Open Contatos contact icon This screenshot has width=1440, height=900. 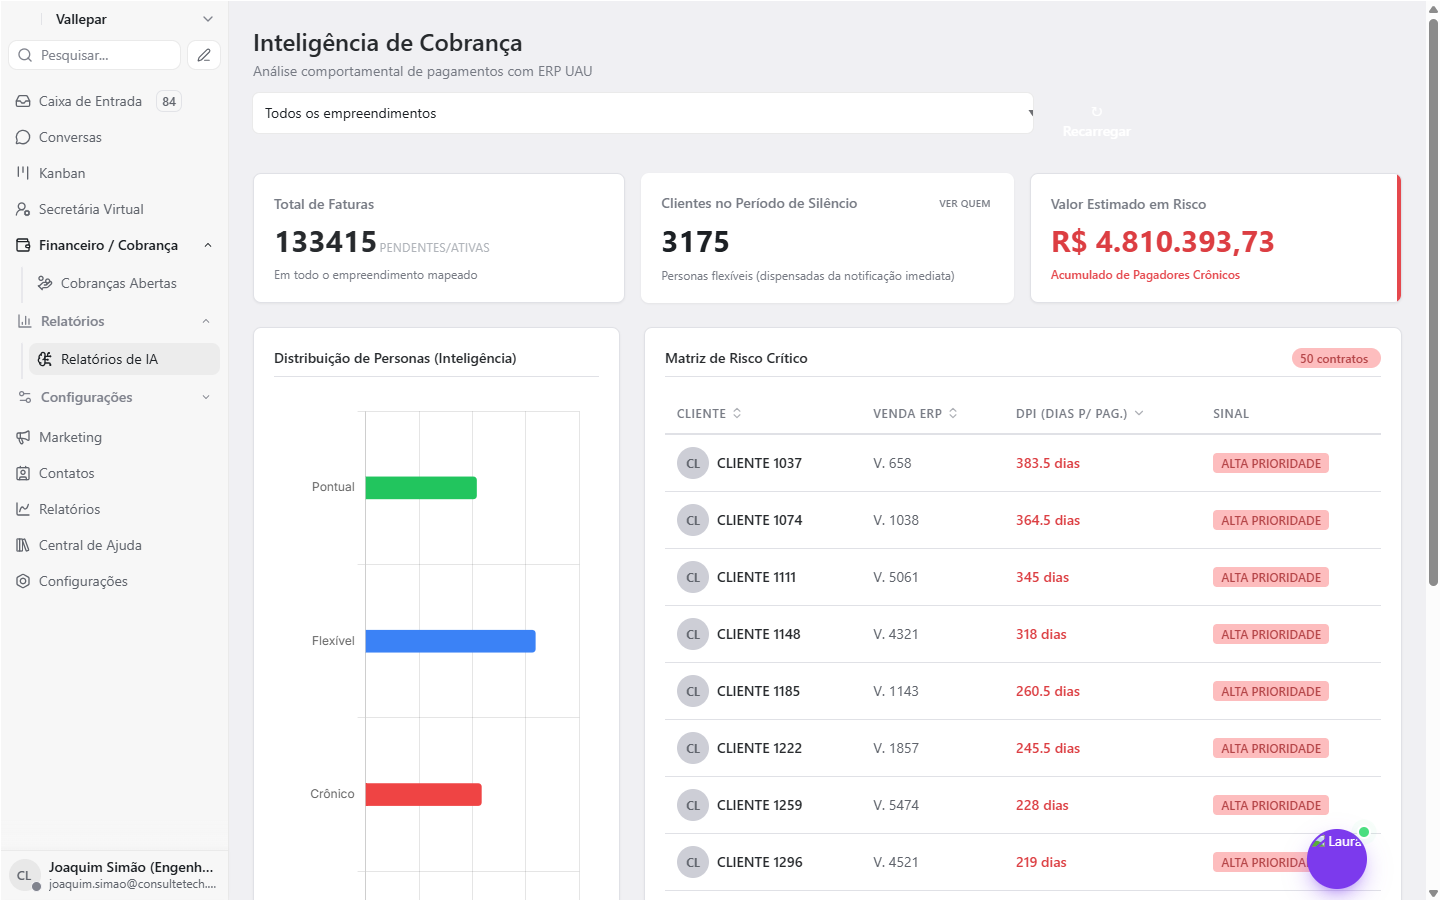click(23, 473)
